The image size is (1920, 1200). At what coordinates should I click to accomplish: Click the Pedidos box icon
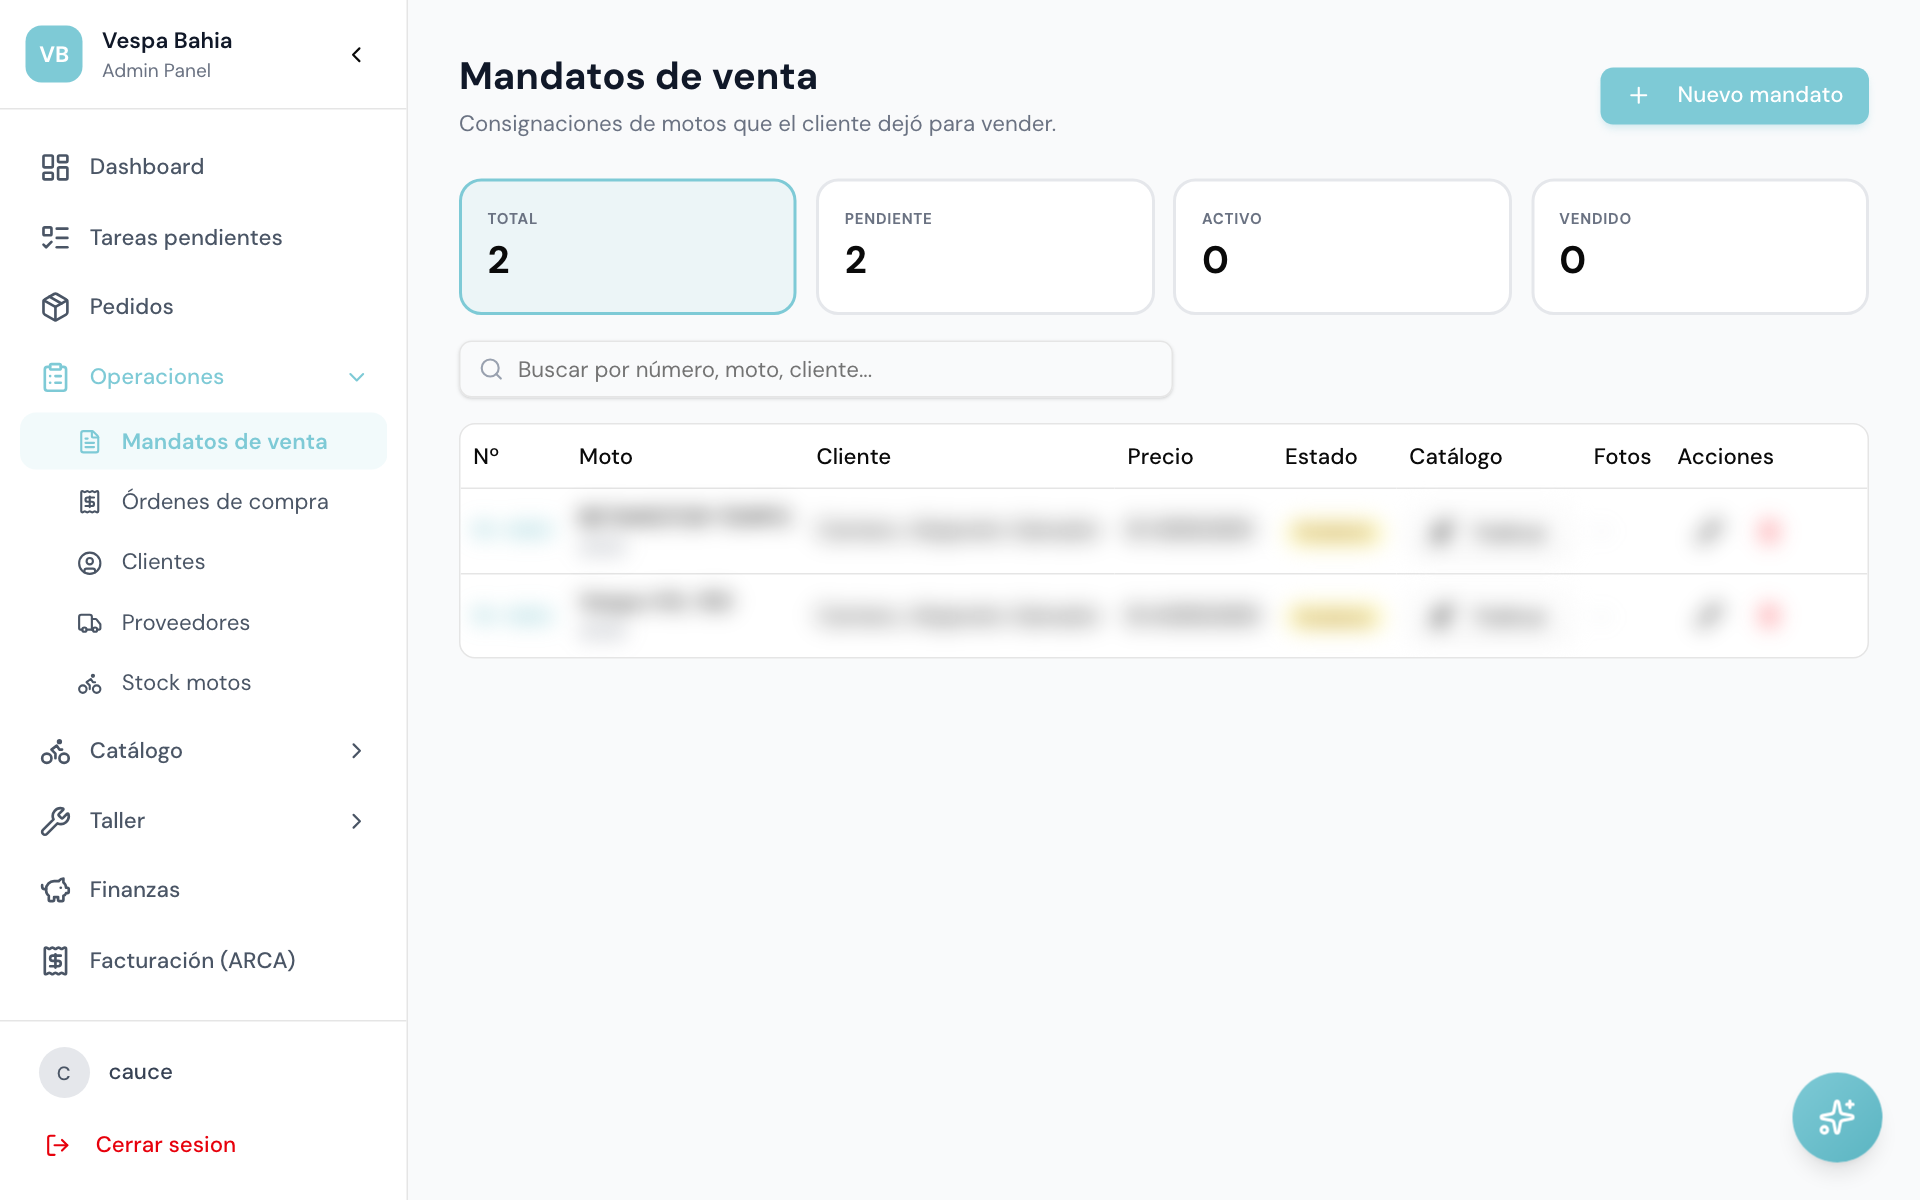pyautogui.click(x=55, y=307)
